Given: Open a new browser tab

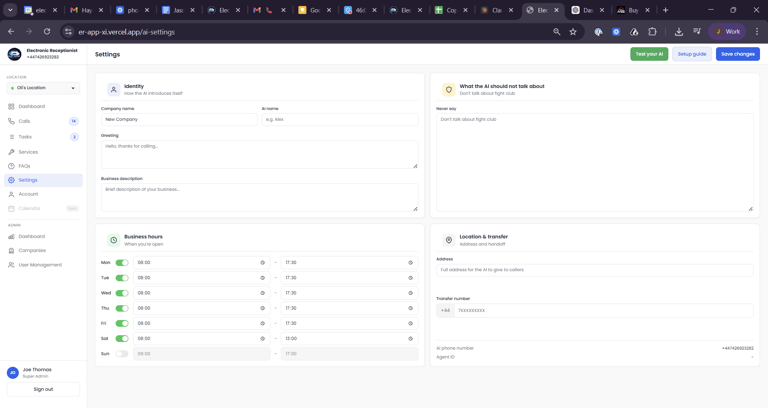Looking at the screenshot, I should 665,10.
